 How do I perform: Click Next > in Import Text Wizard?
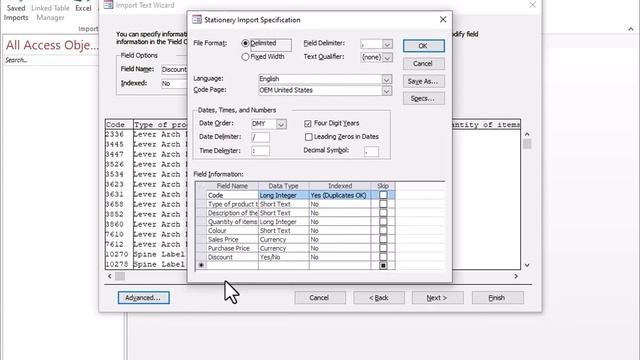pyautogui.click(x=437, y=298)
